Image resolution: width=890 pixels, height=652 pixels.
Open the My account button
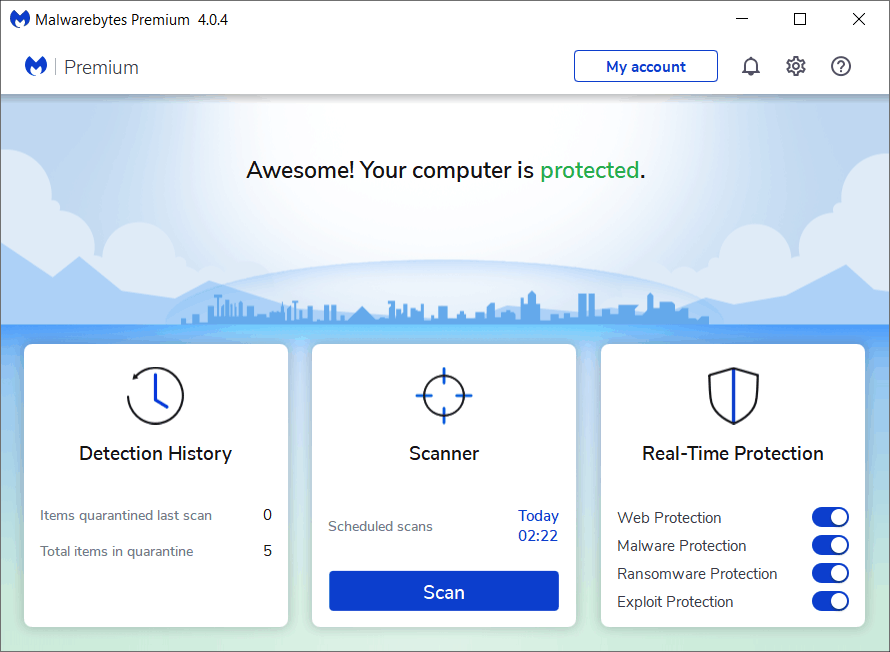(646, 66)
